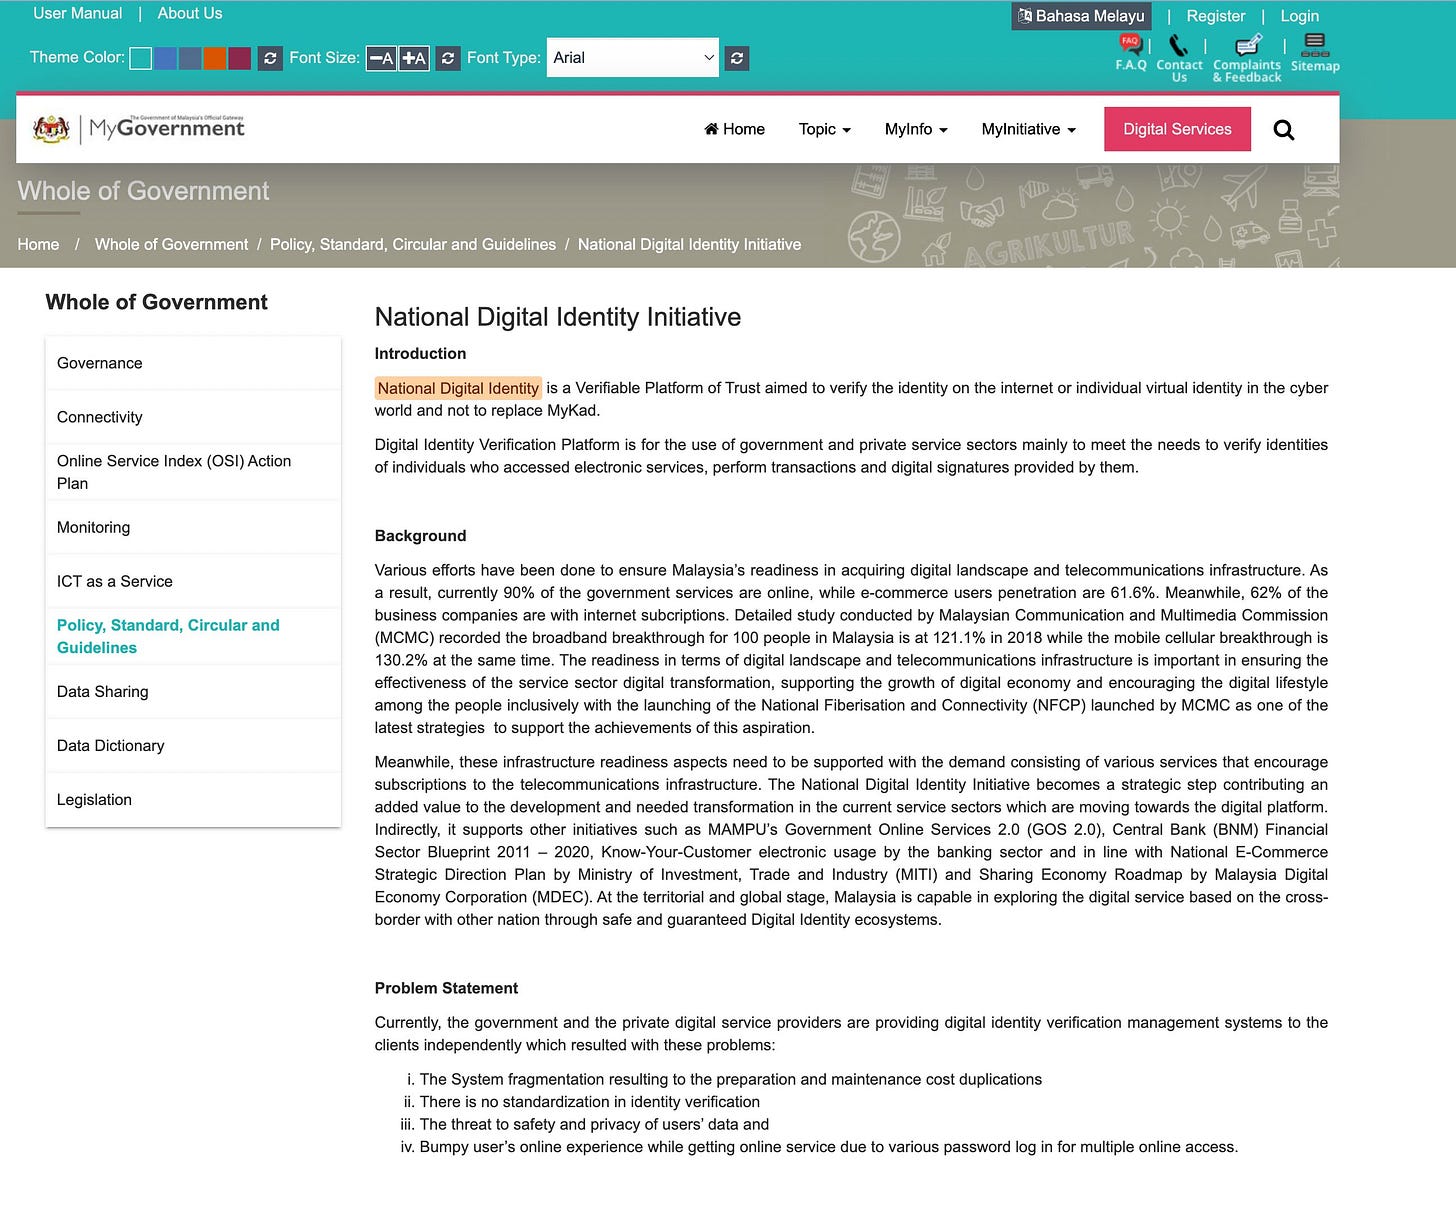
Task: Click the National Digital Identity Initiative heading
Action: pos(558,317)
